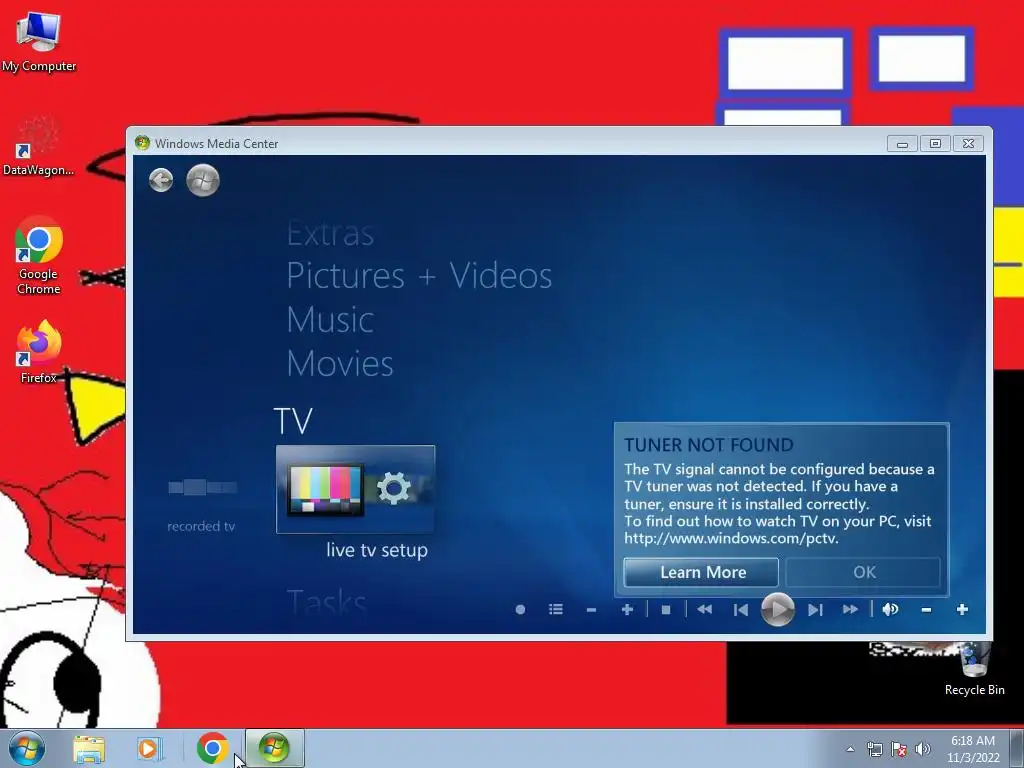Screen dimensions: 1024x768
Task: Select Pictures + Videos menu entry
Action: 419,276
